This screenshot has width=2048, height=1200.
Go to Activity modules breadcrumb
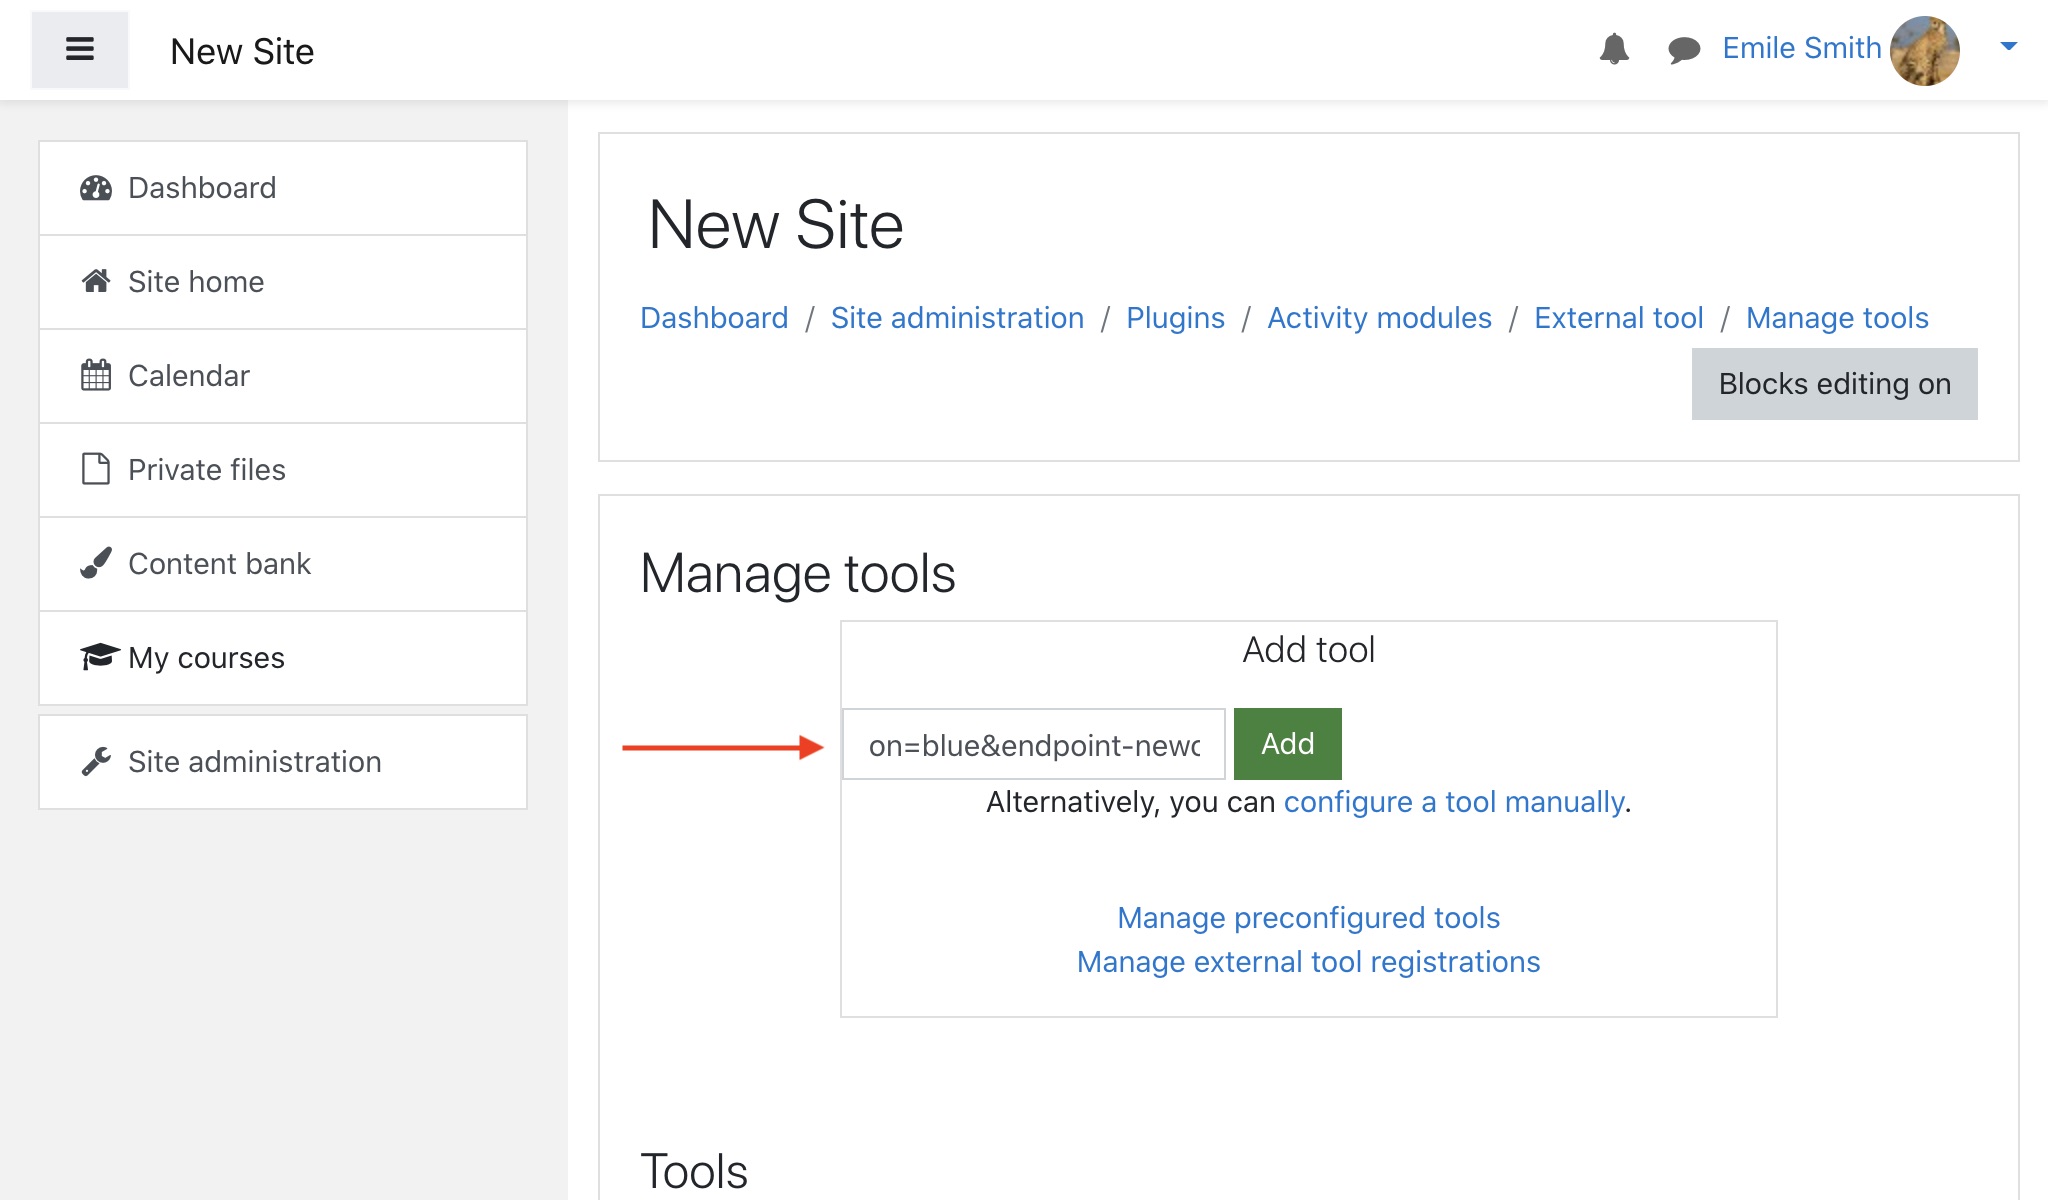point(1379,318)
